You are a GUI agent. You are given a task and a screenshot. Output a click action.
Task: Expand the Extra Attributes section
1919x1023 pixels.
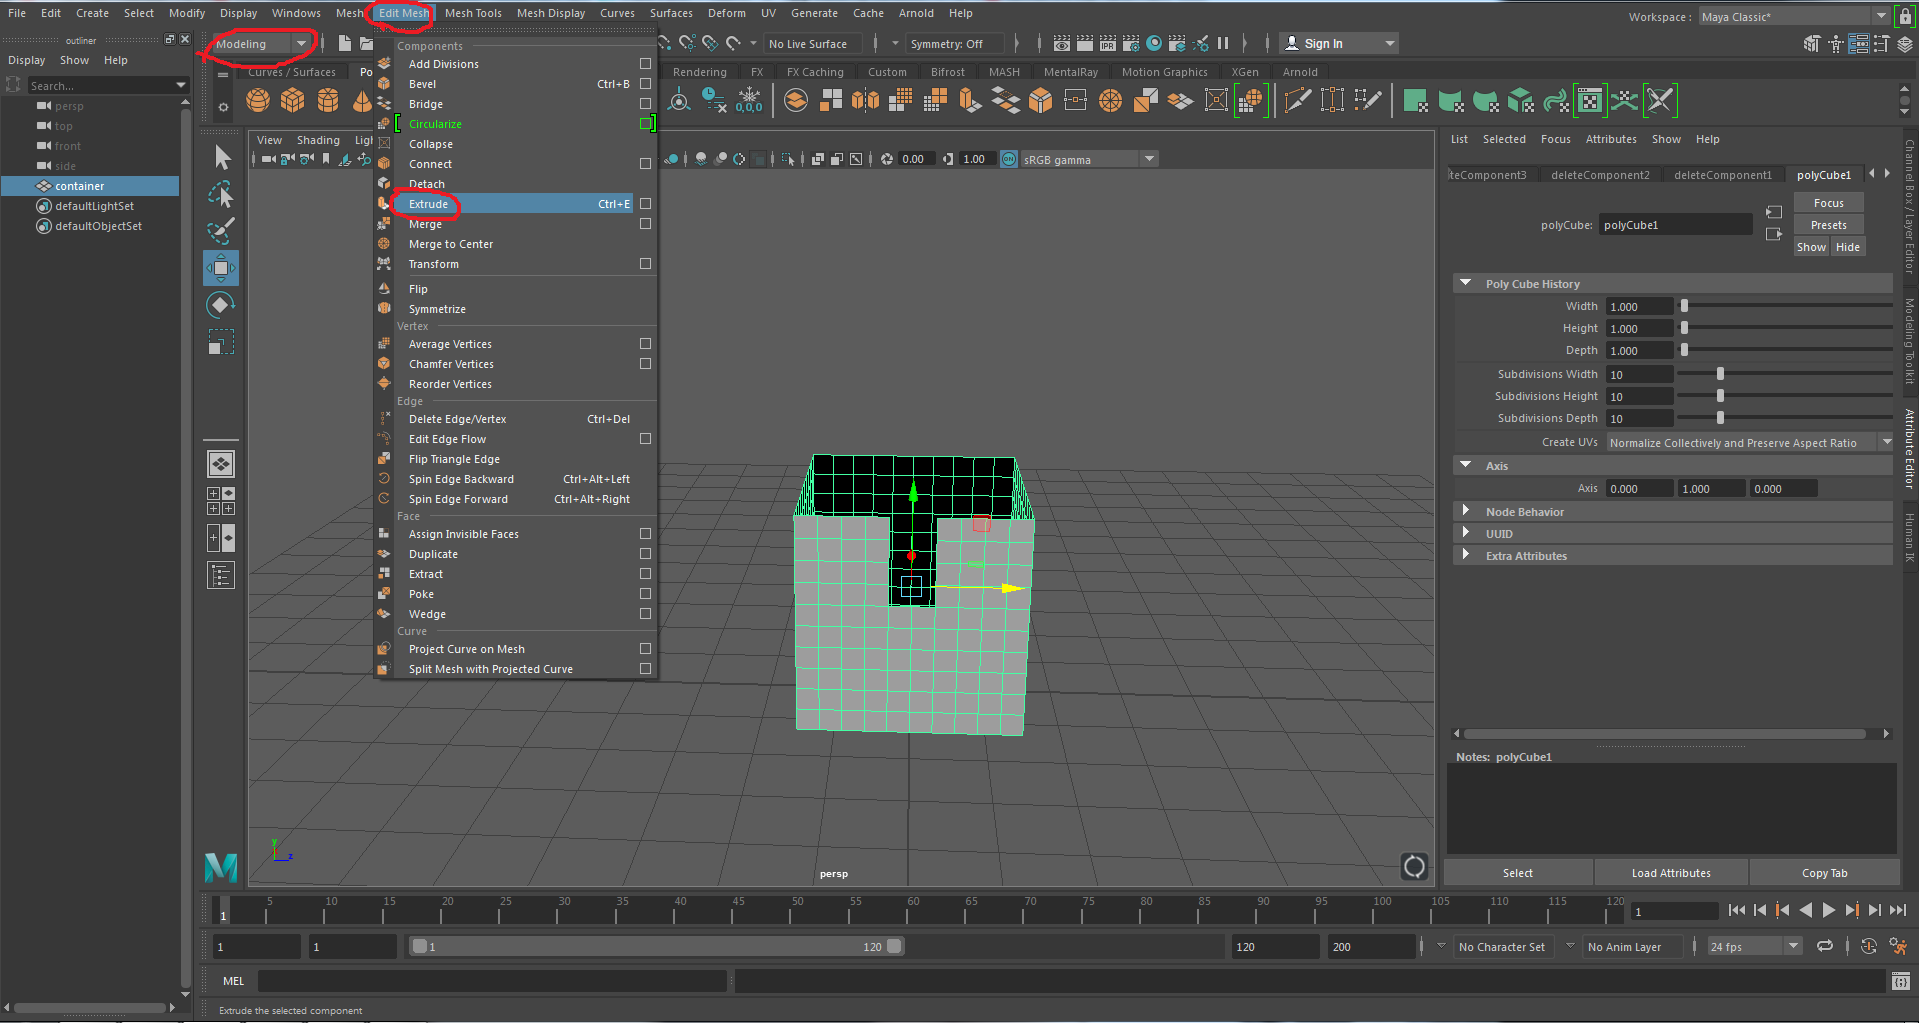[x=1466, y=555]
